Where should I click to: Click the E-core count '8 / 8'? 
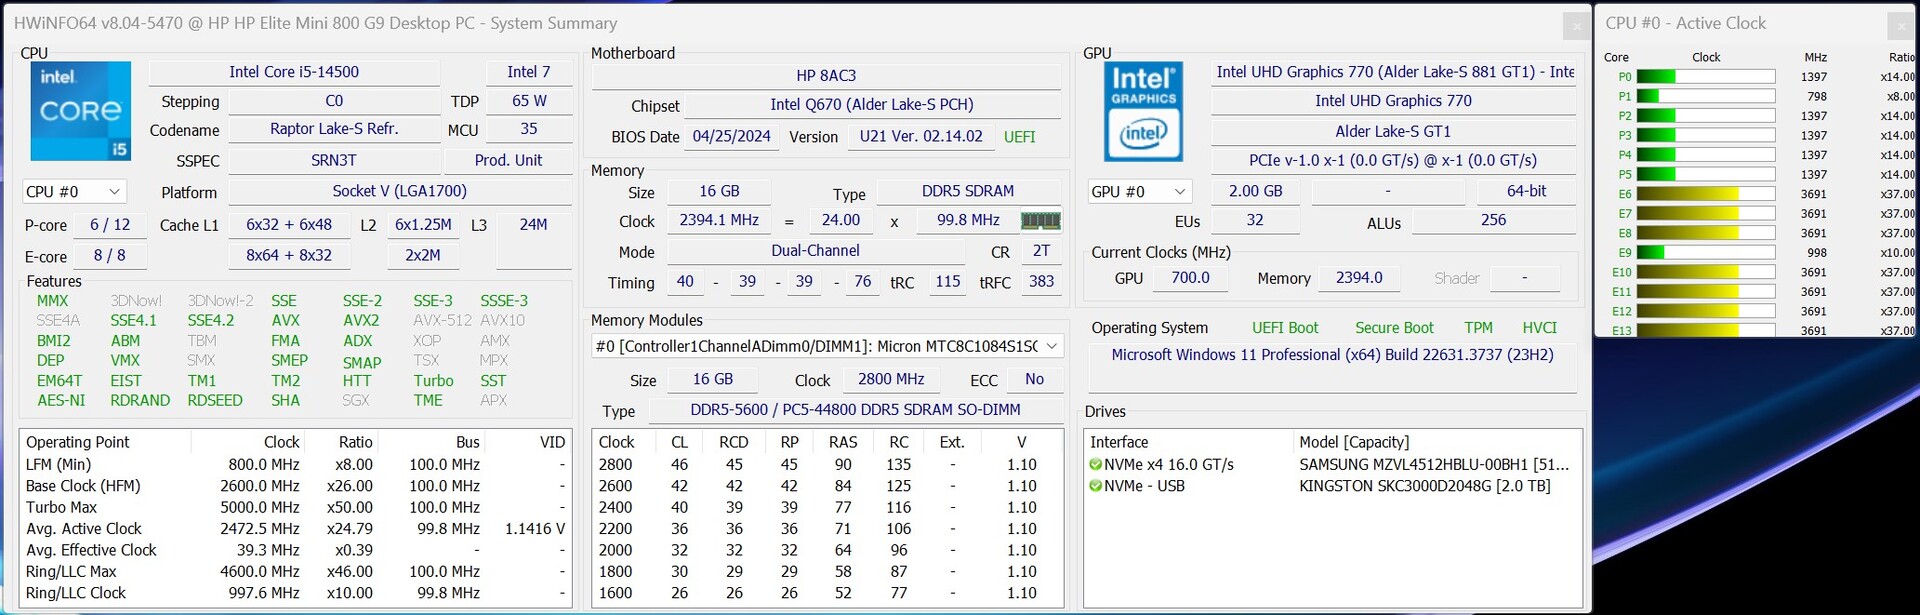(110, 255)
